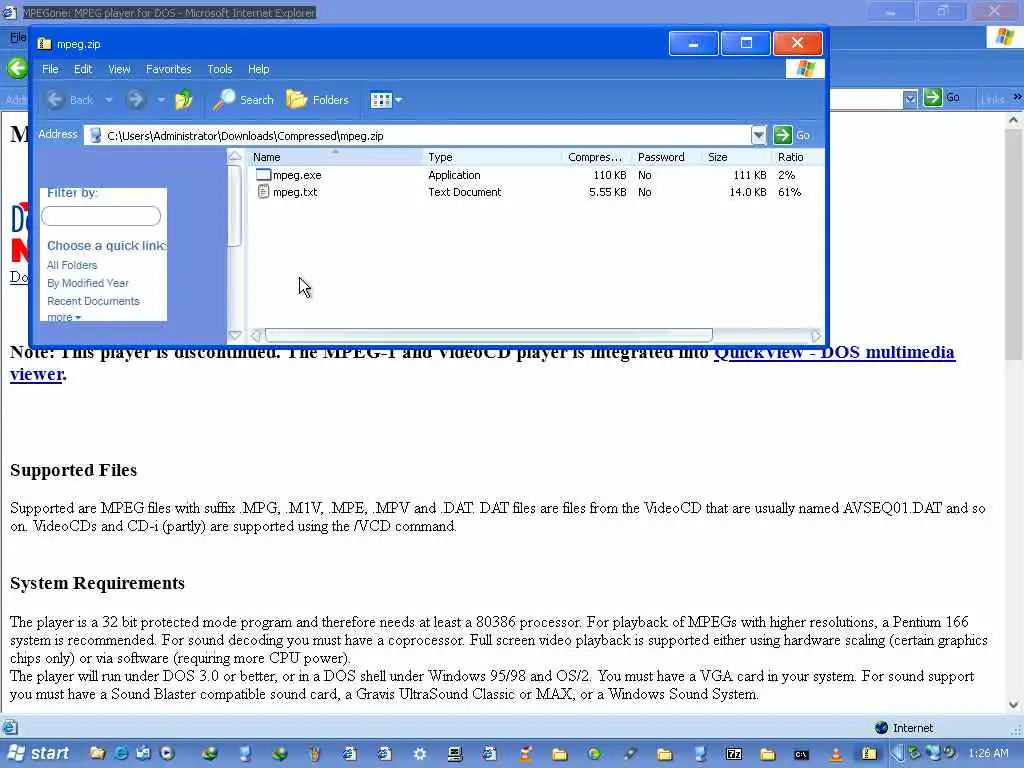The image size is (1024, 768).
Task: Expand the Views dropdown arrow
Action: tap(398, 100)
